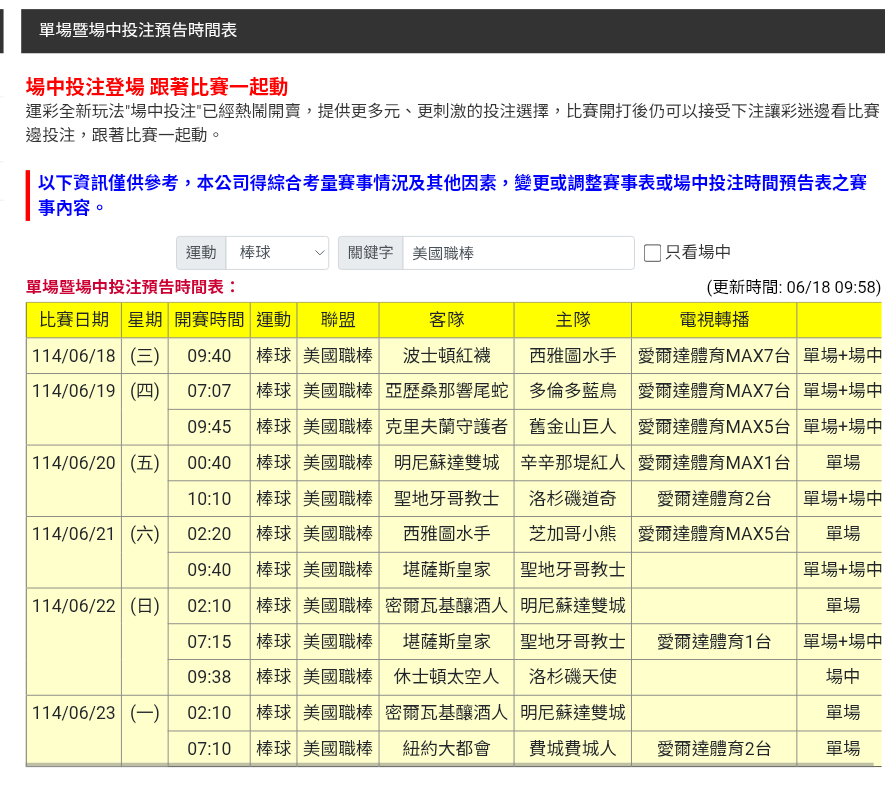The image size is (885, 803).
Task: Select home team 多倫多藍鳥
Action: tap(573, 391)
